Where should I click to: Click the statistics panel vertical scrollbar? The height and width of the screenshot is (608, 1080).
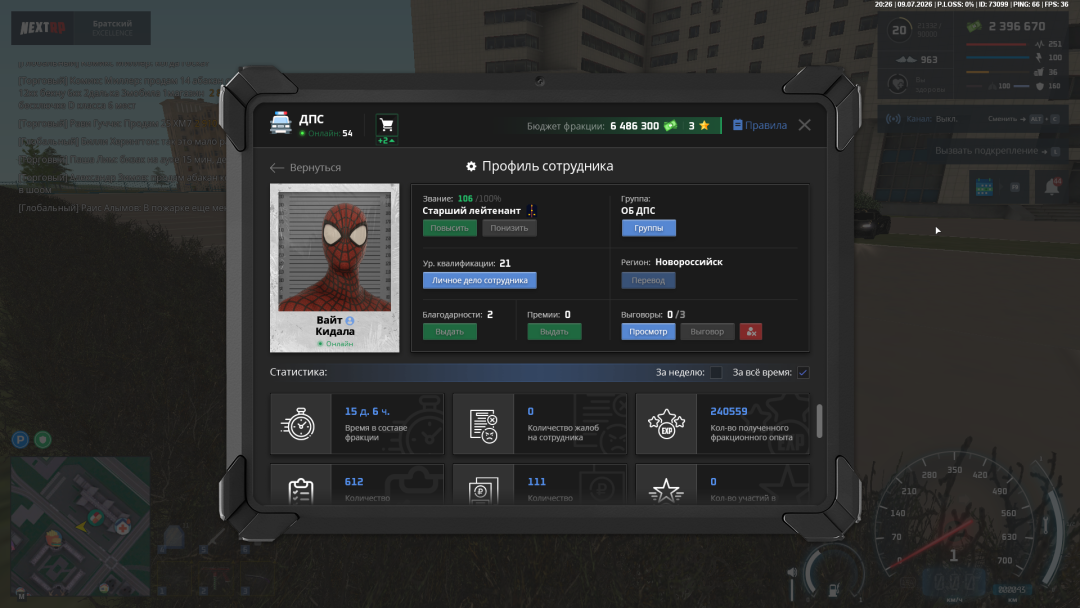(x=819, y=421)
